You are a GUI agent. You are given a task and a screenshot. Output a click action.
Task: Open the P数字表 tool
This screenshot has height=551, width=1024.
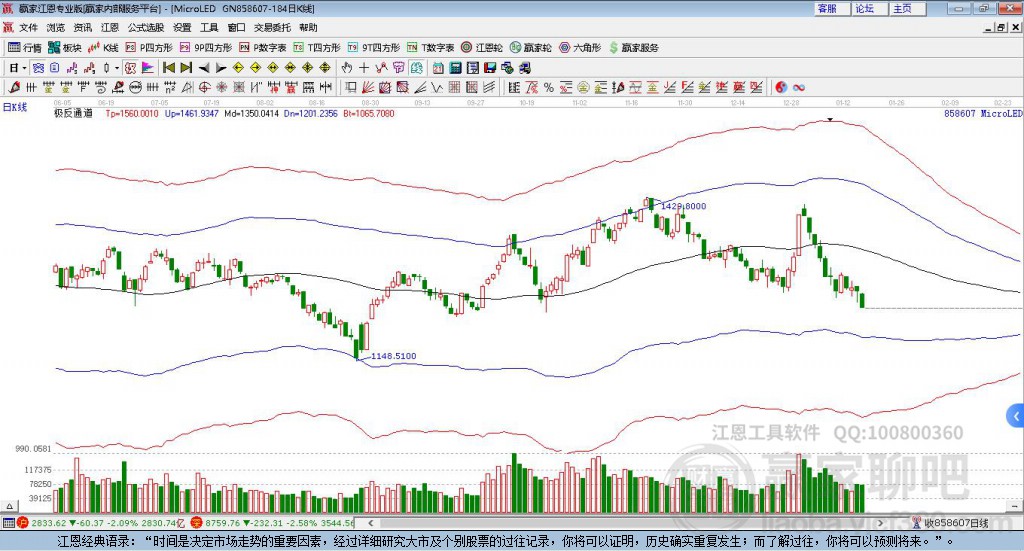[263, 48]
